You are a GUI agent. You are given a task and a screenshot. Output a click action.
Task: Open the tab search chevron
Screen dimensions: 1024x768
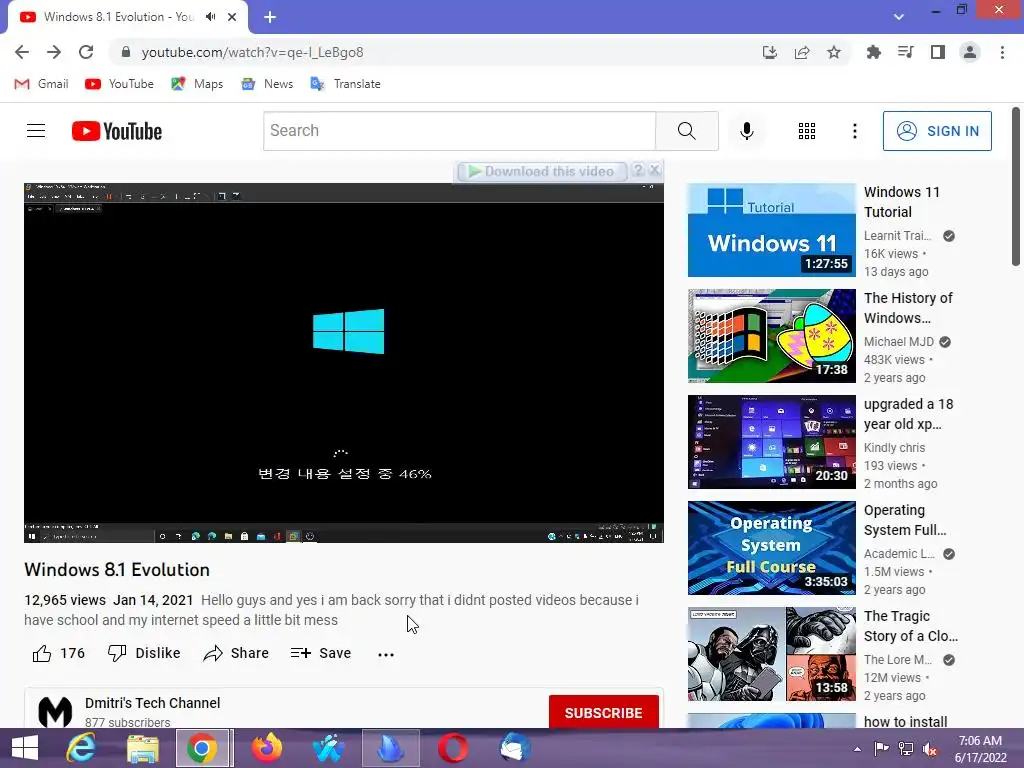coord(899,17)
